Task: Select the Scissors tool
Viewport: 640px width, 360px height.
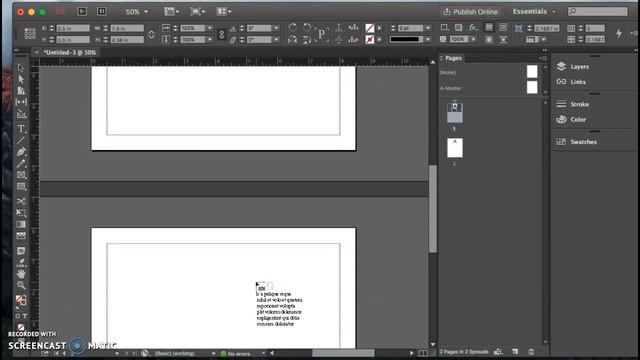Action: [21, 201]
